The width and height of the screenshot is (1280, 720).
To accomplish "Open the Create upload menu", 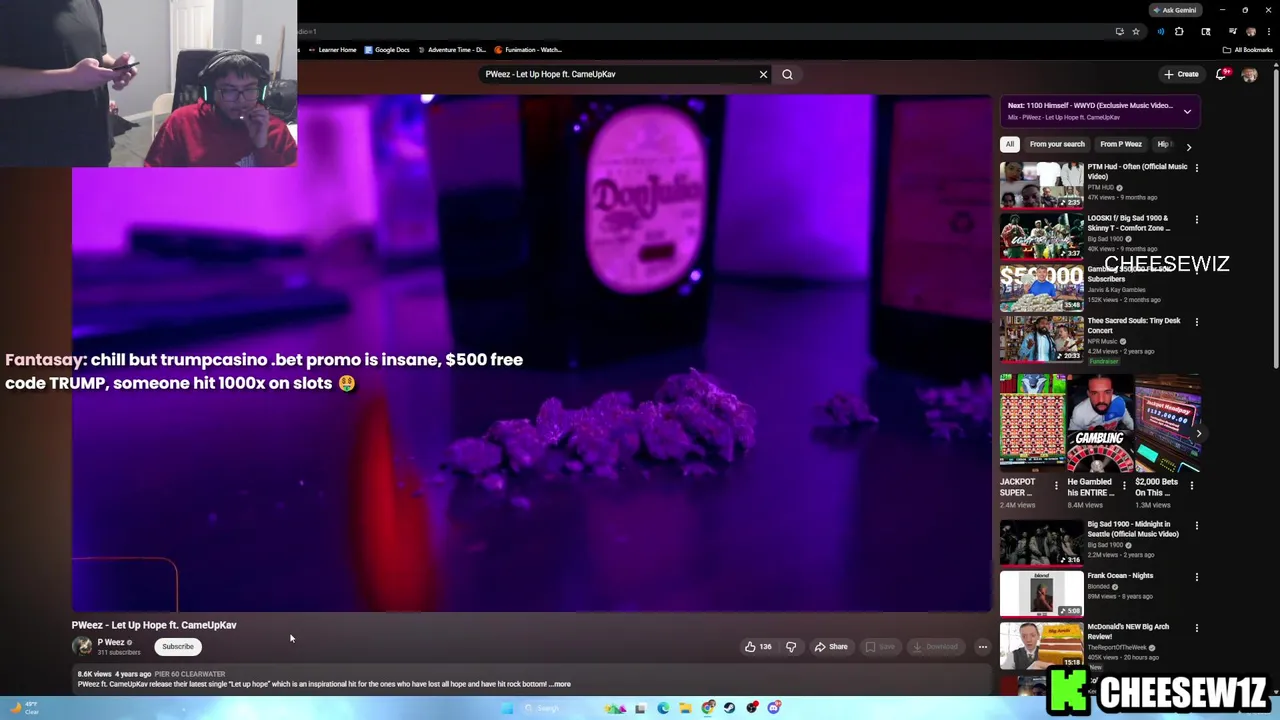I will 1181,74.
